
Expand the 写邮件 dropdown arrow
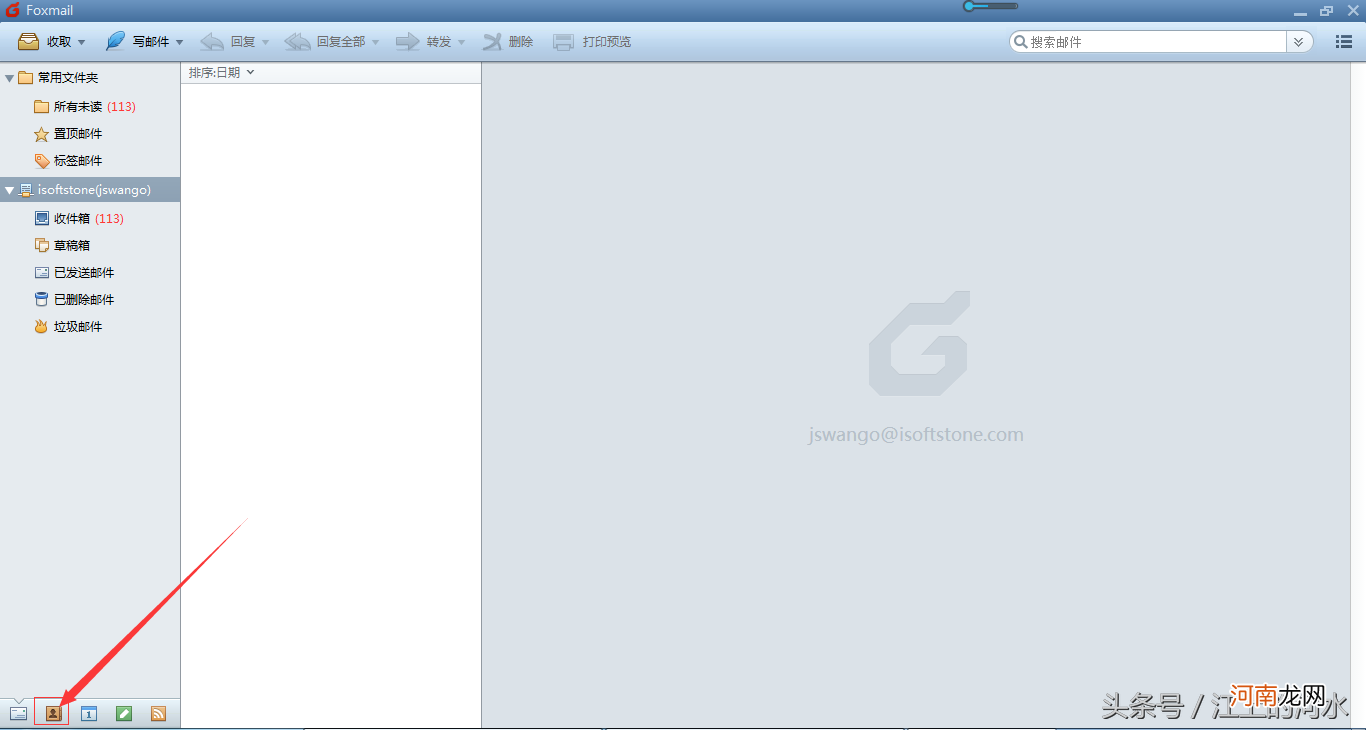[180, 43]
